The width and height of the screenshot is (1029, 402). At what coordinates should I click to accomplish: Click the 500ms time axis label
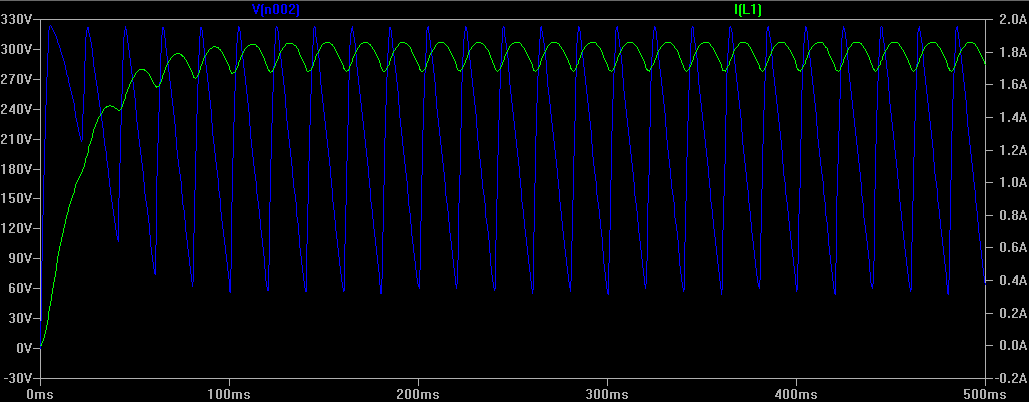985,393
